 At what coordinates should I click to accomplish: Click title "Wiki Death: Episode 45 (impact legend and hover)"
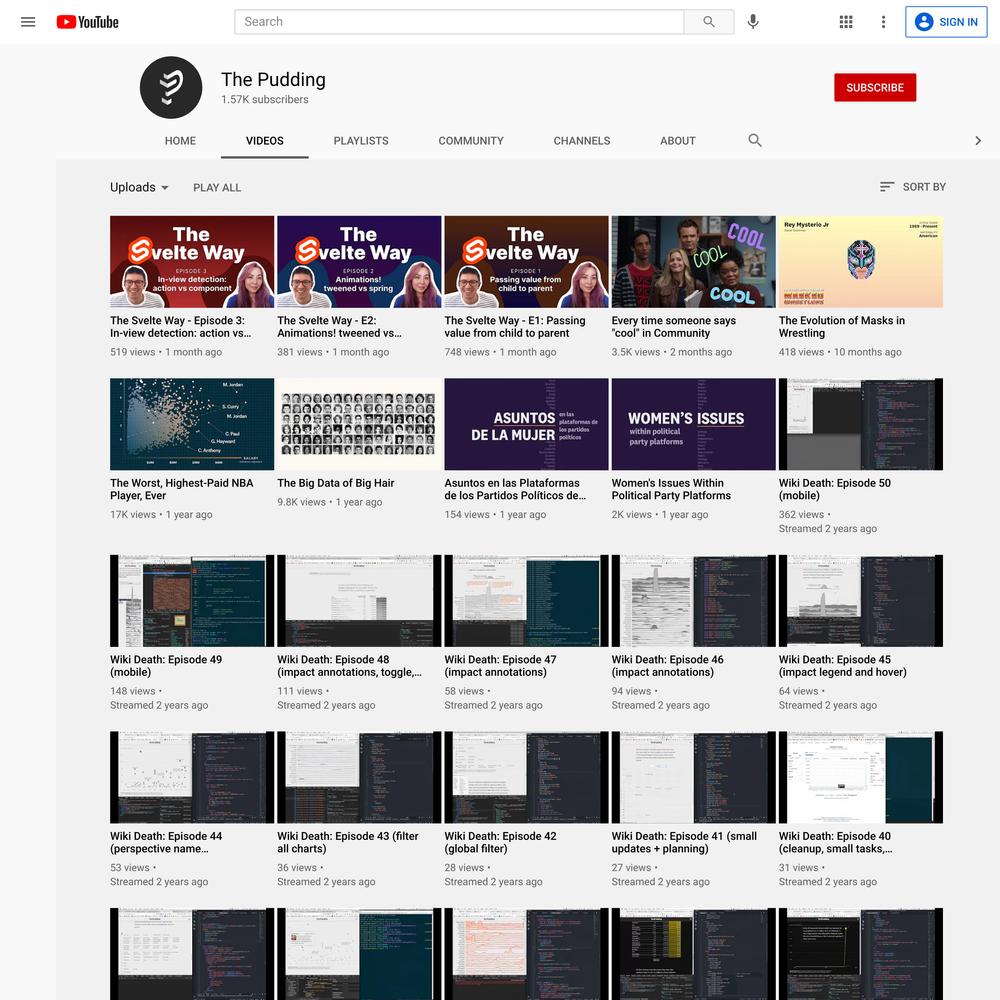pos(842,666)
